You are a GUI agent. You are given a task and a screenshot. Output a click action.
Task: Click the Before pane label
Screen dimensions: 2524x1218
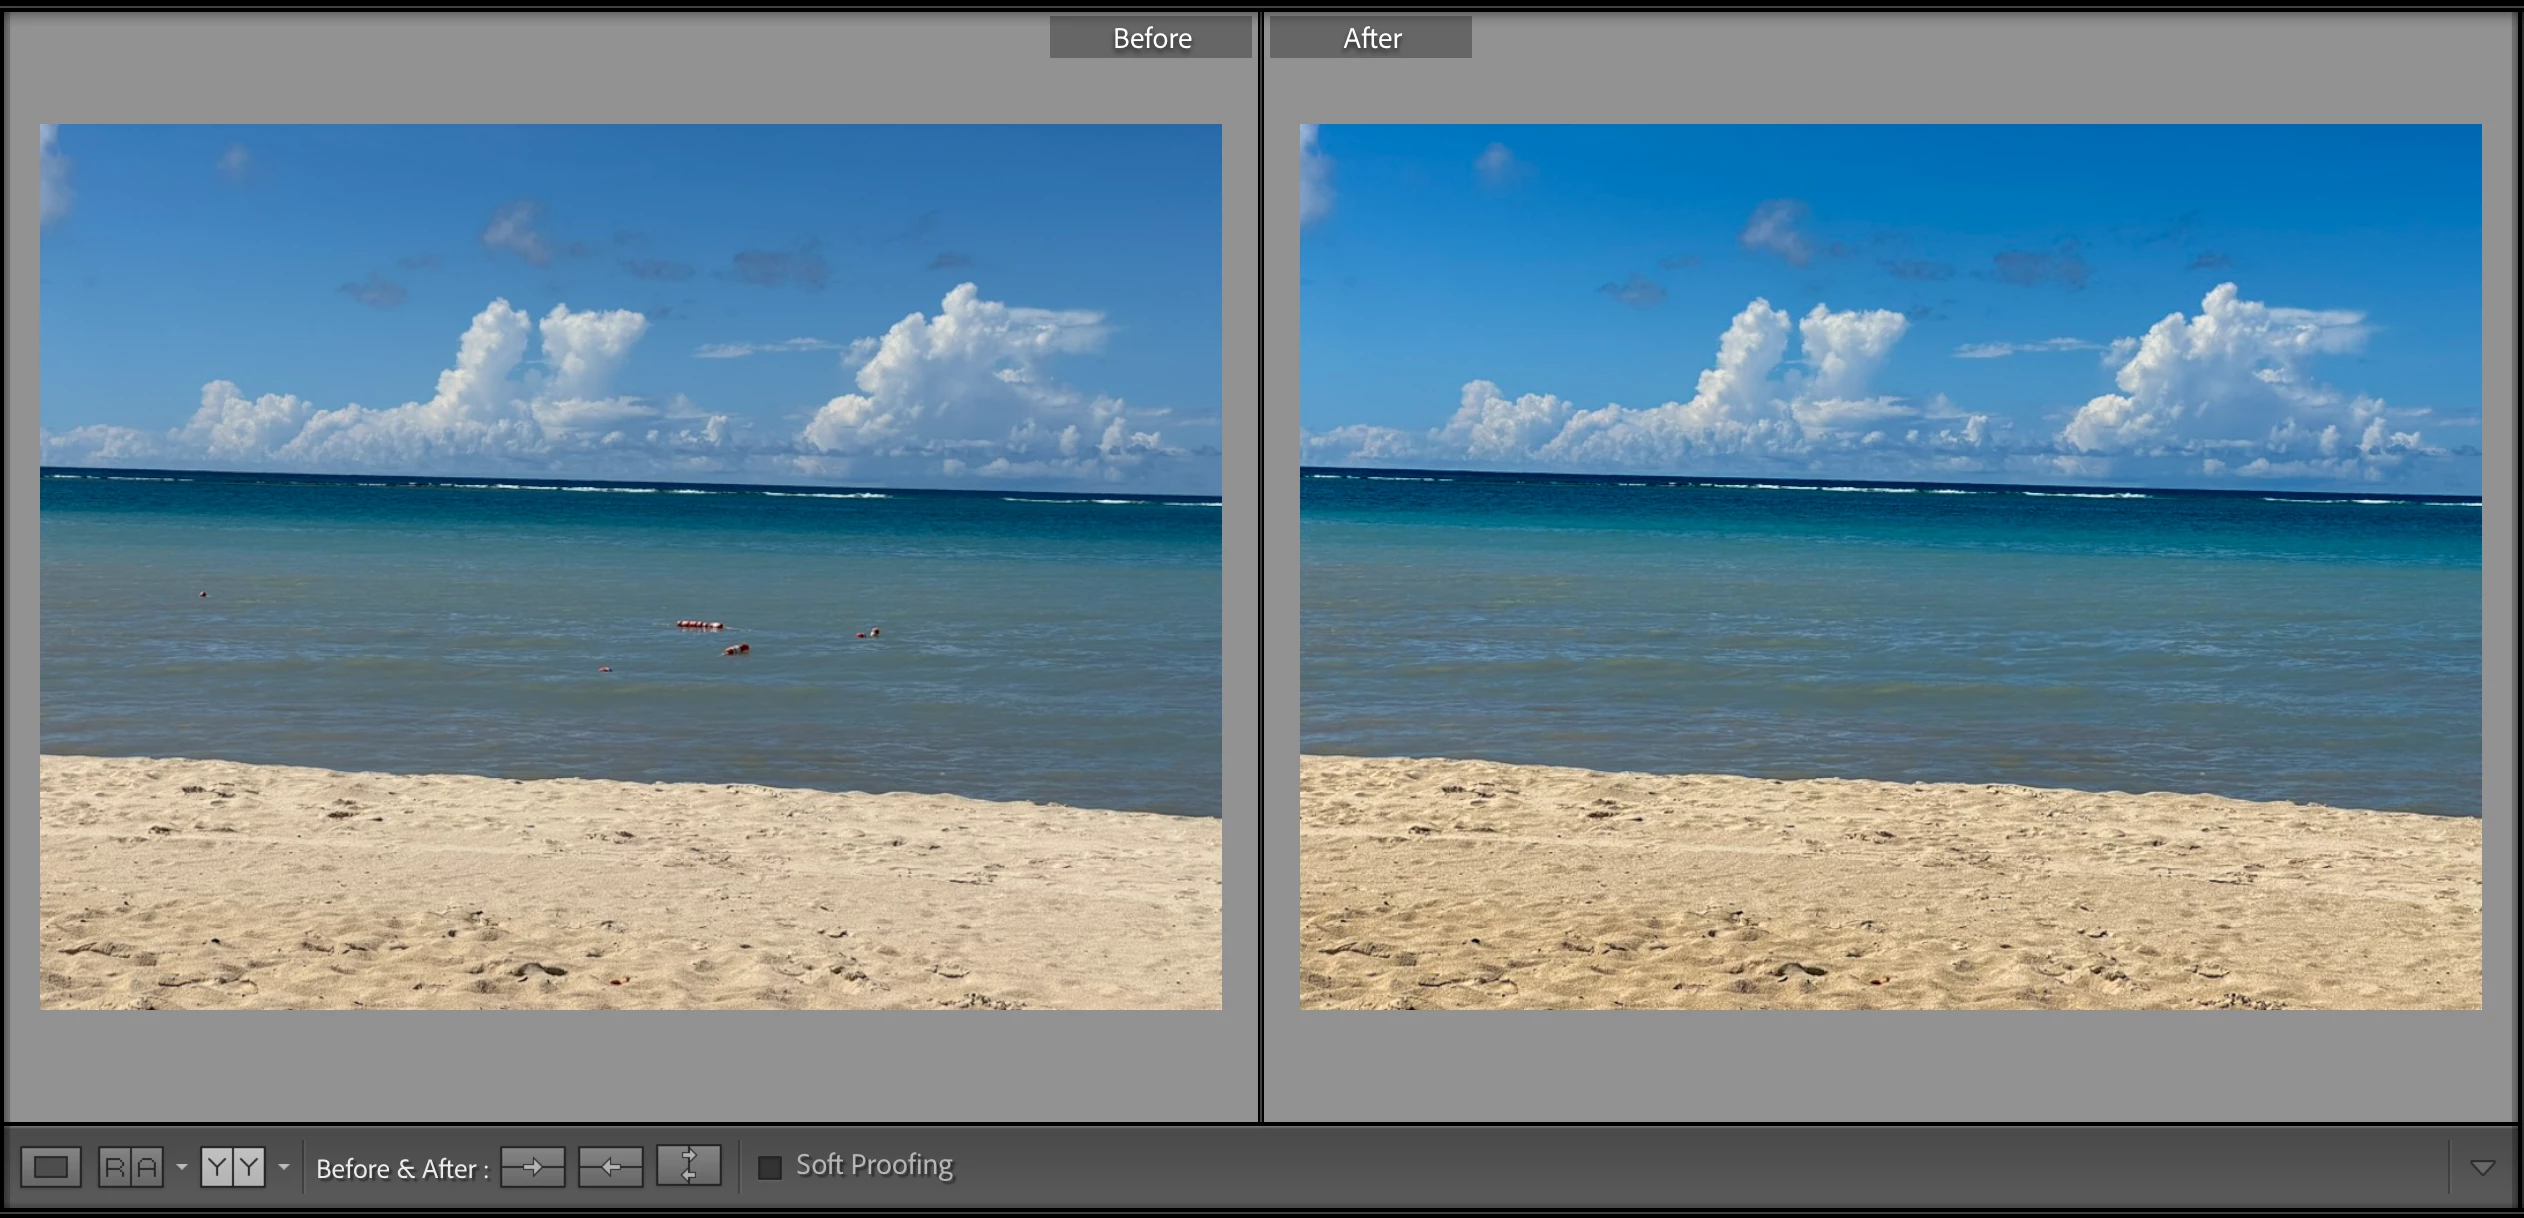1151,38
